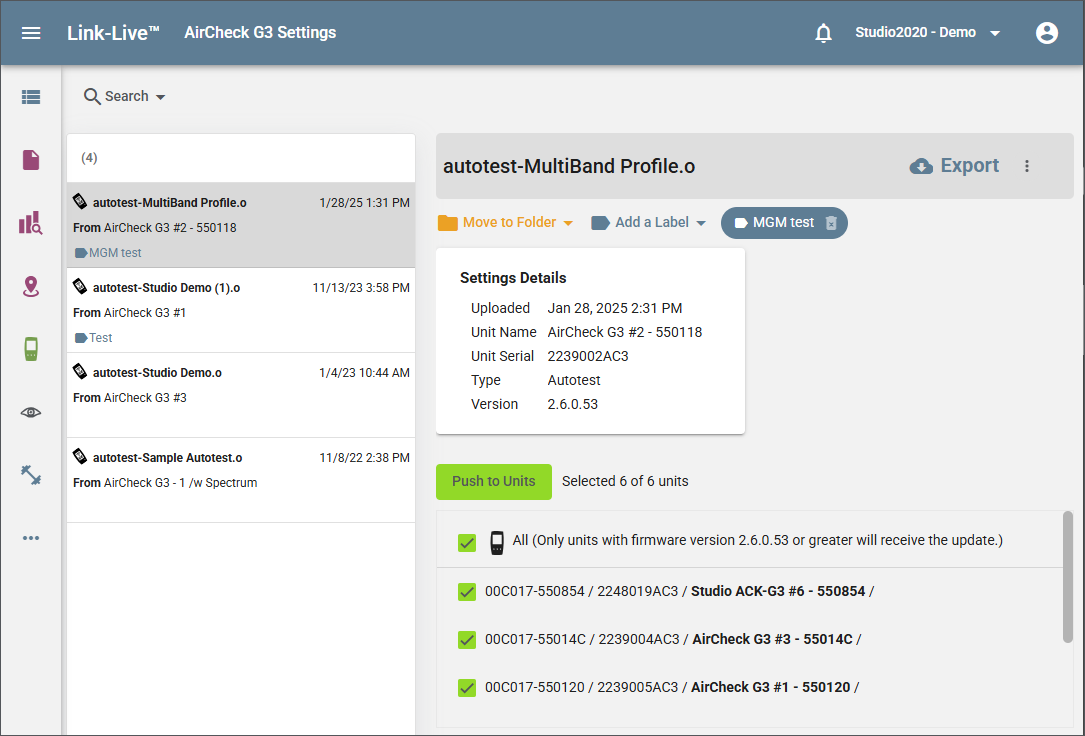Open the chart analysis sidebar icon
The width and height of the screenshot is (1085, 736).
coord(31,223)
